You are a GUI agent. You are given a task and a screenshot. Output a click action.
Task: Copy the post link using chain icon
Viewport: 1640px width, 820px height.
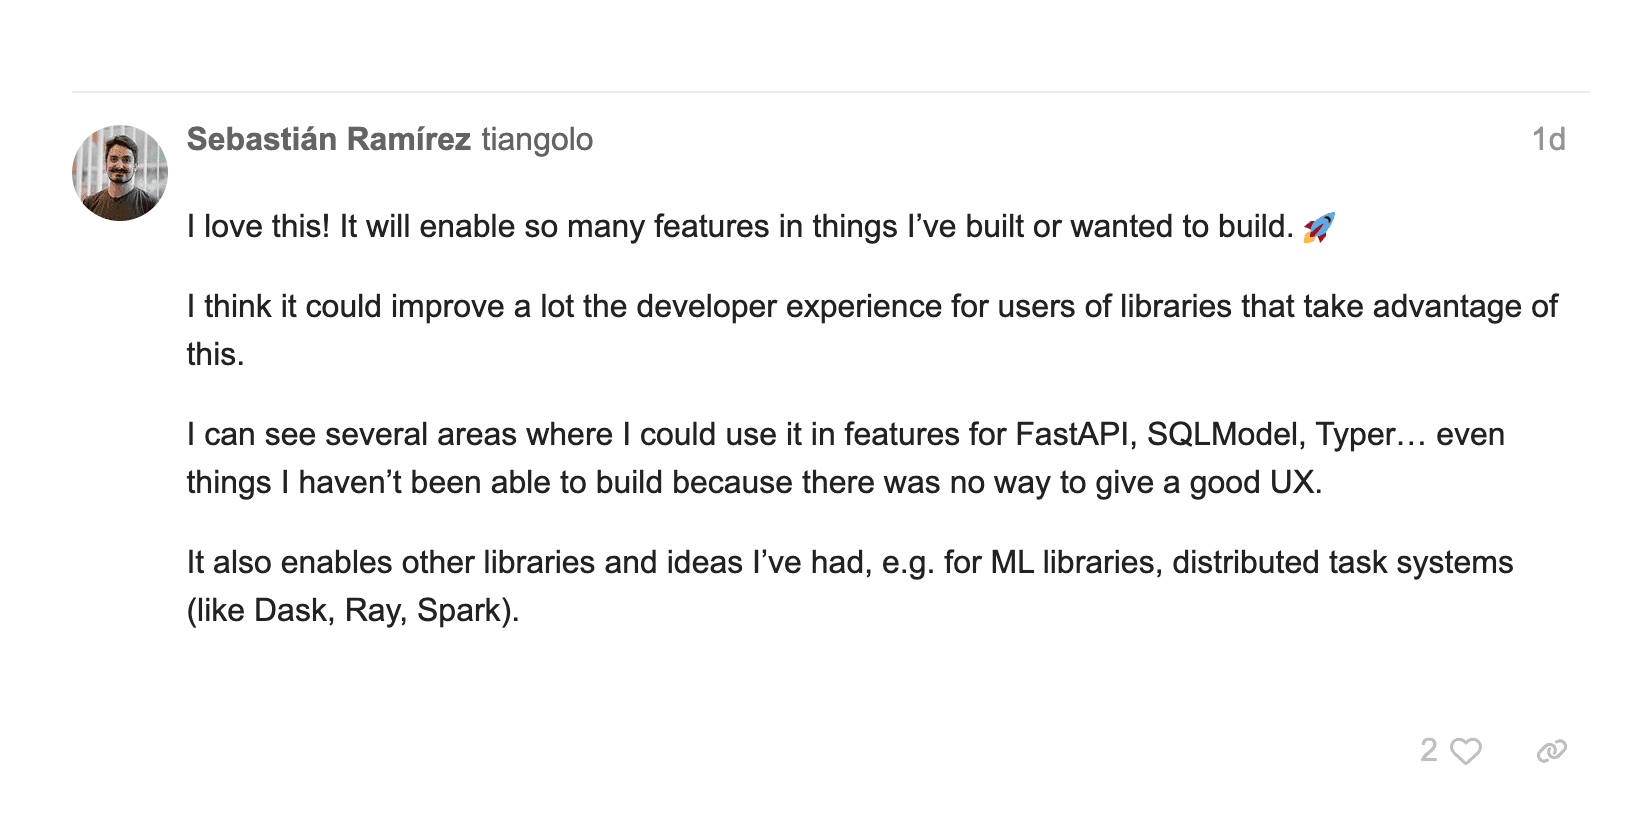click(x=1551, y=751)
